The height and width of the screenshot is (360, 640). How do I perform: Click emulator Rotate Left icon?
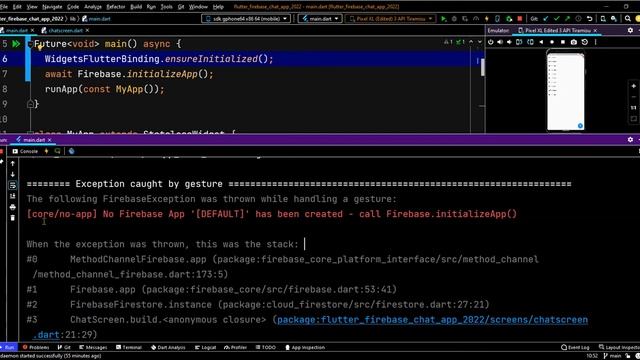(x=519, y=42)
